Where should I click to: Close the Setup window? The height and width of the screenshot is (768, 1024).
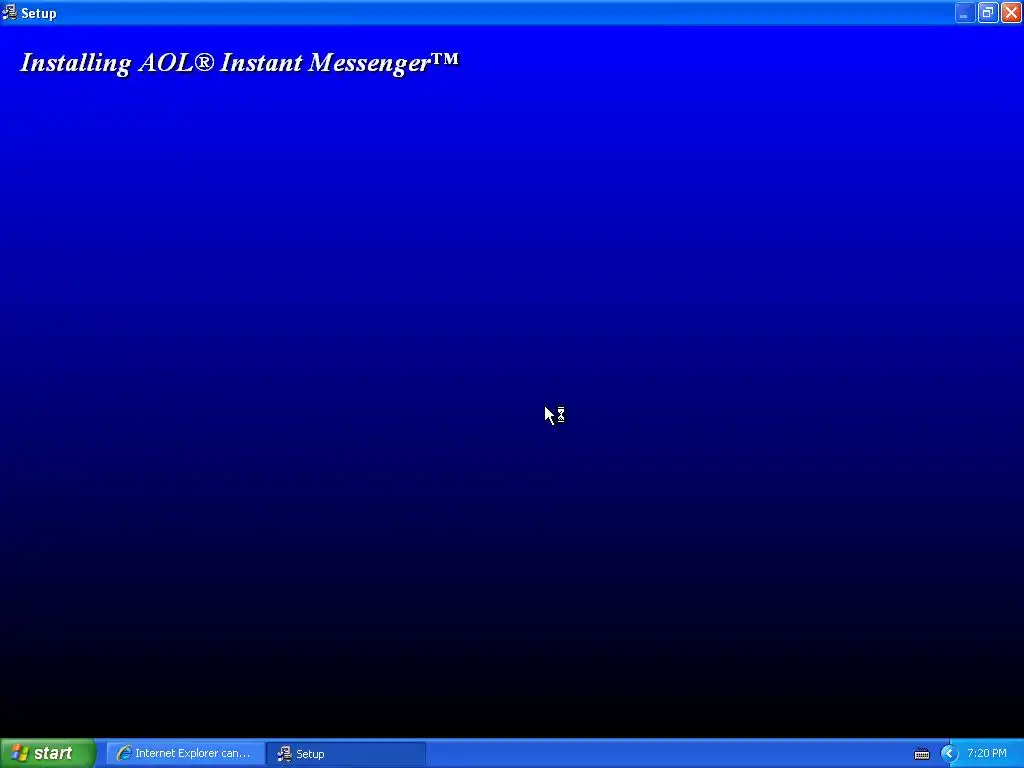[1011, 13]
